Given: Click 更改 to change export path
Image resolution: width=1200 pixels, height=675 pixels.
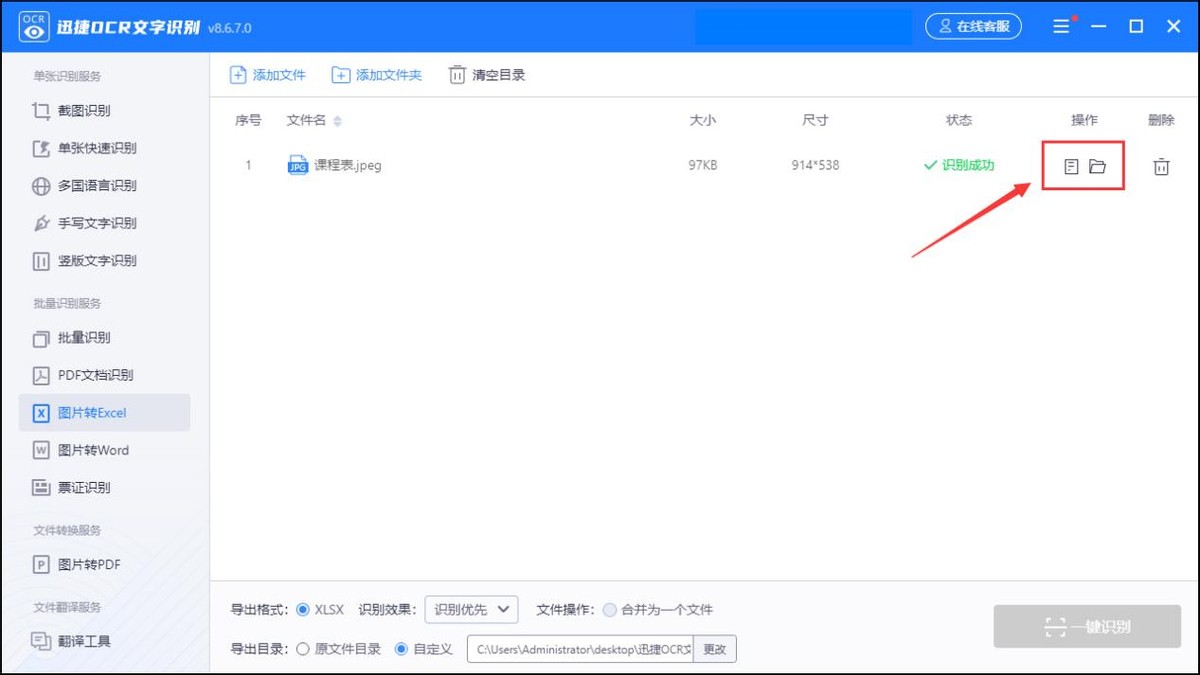Looking at the screenshot, I should point(715,649).
